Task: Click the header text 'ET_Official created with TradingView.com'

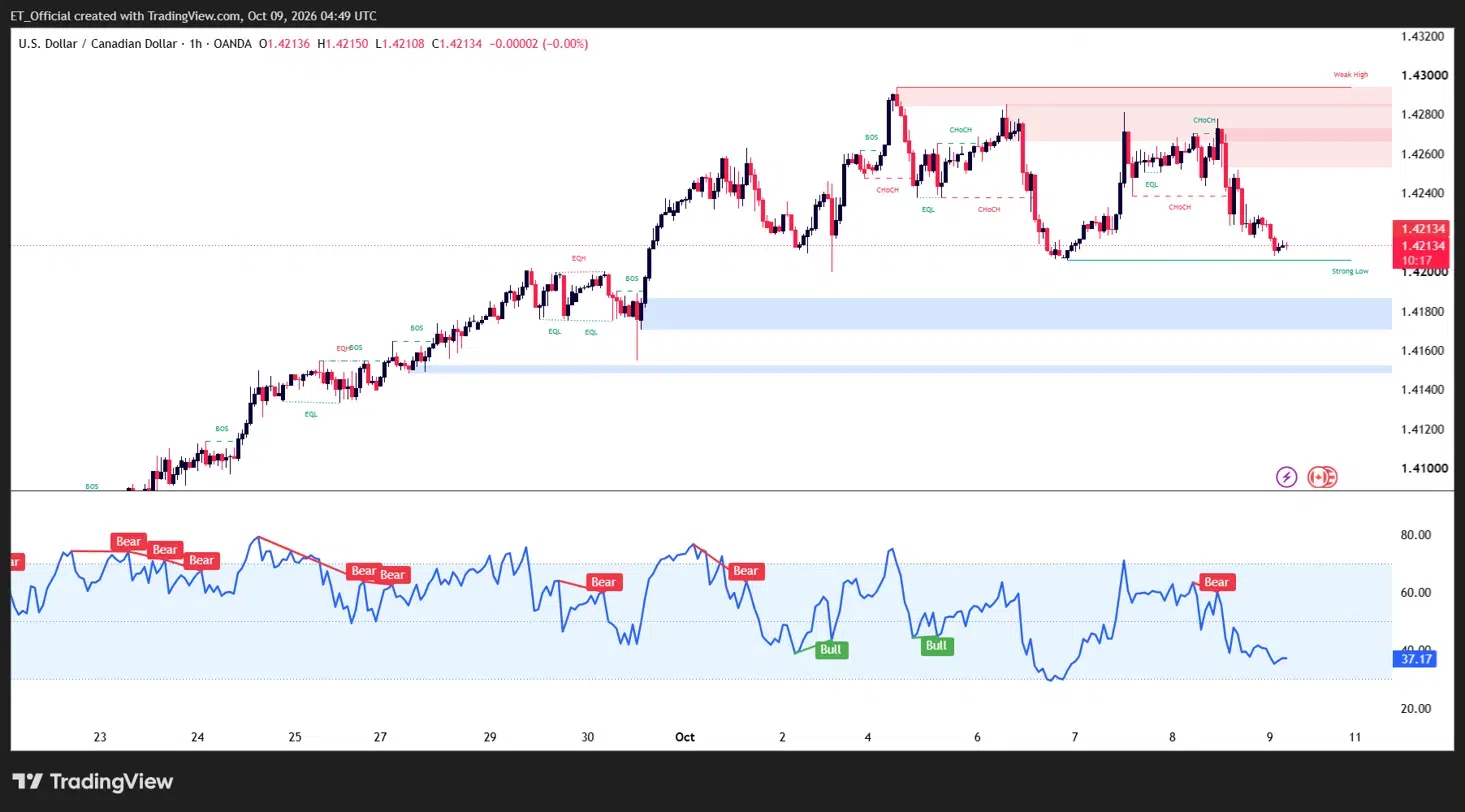Action: [126, 16]
